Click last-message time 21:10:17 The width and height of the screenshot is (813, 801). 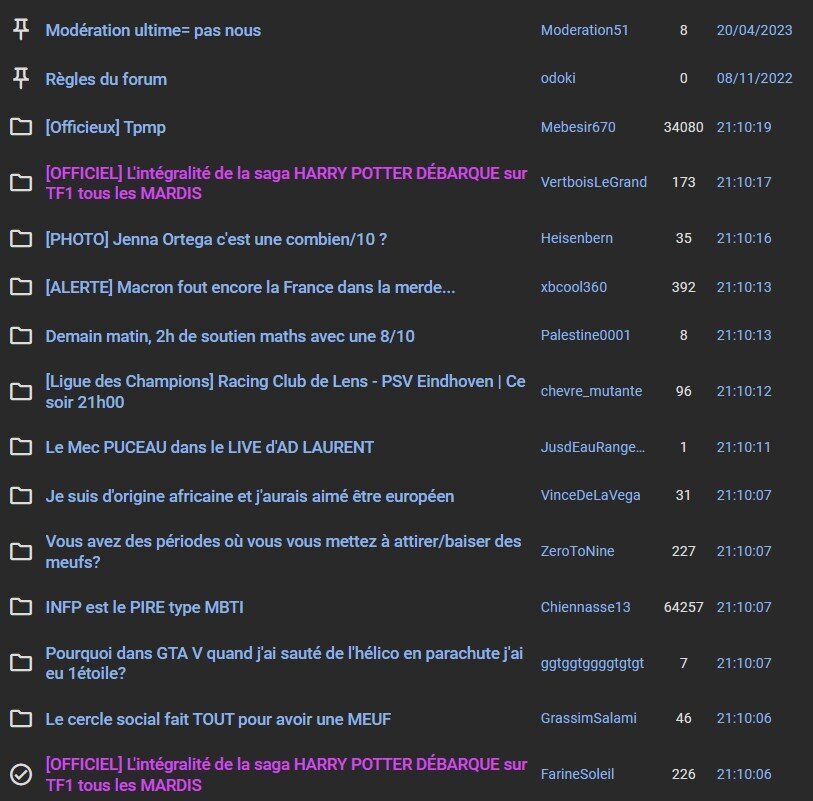click(x=744, y=182)
